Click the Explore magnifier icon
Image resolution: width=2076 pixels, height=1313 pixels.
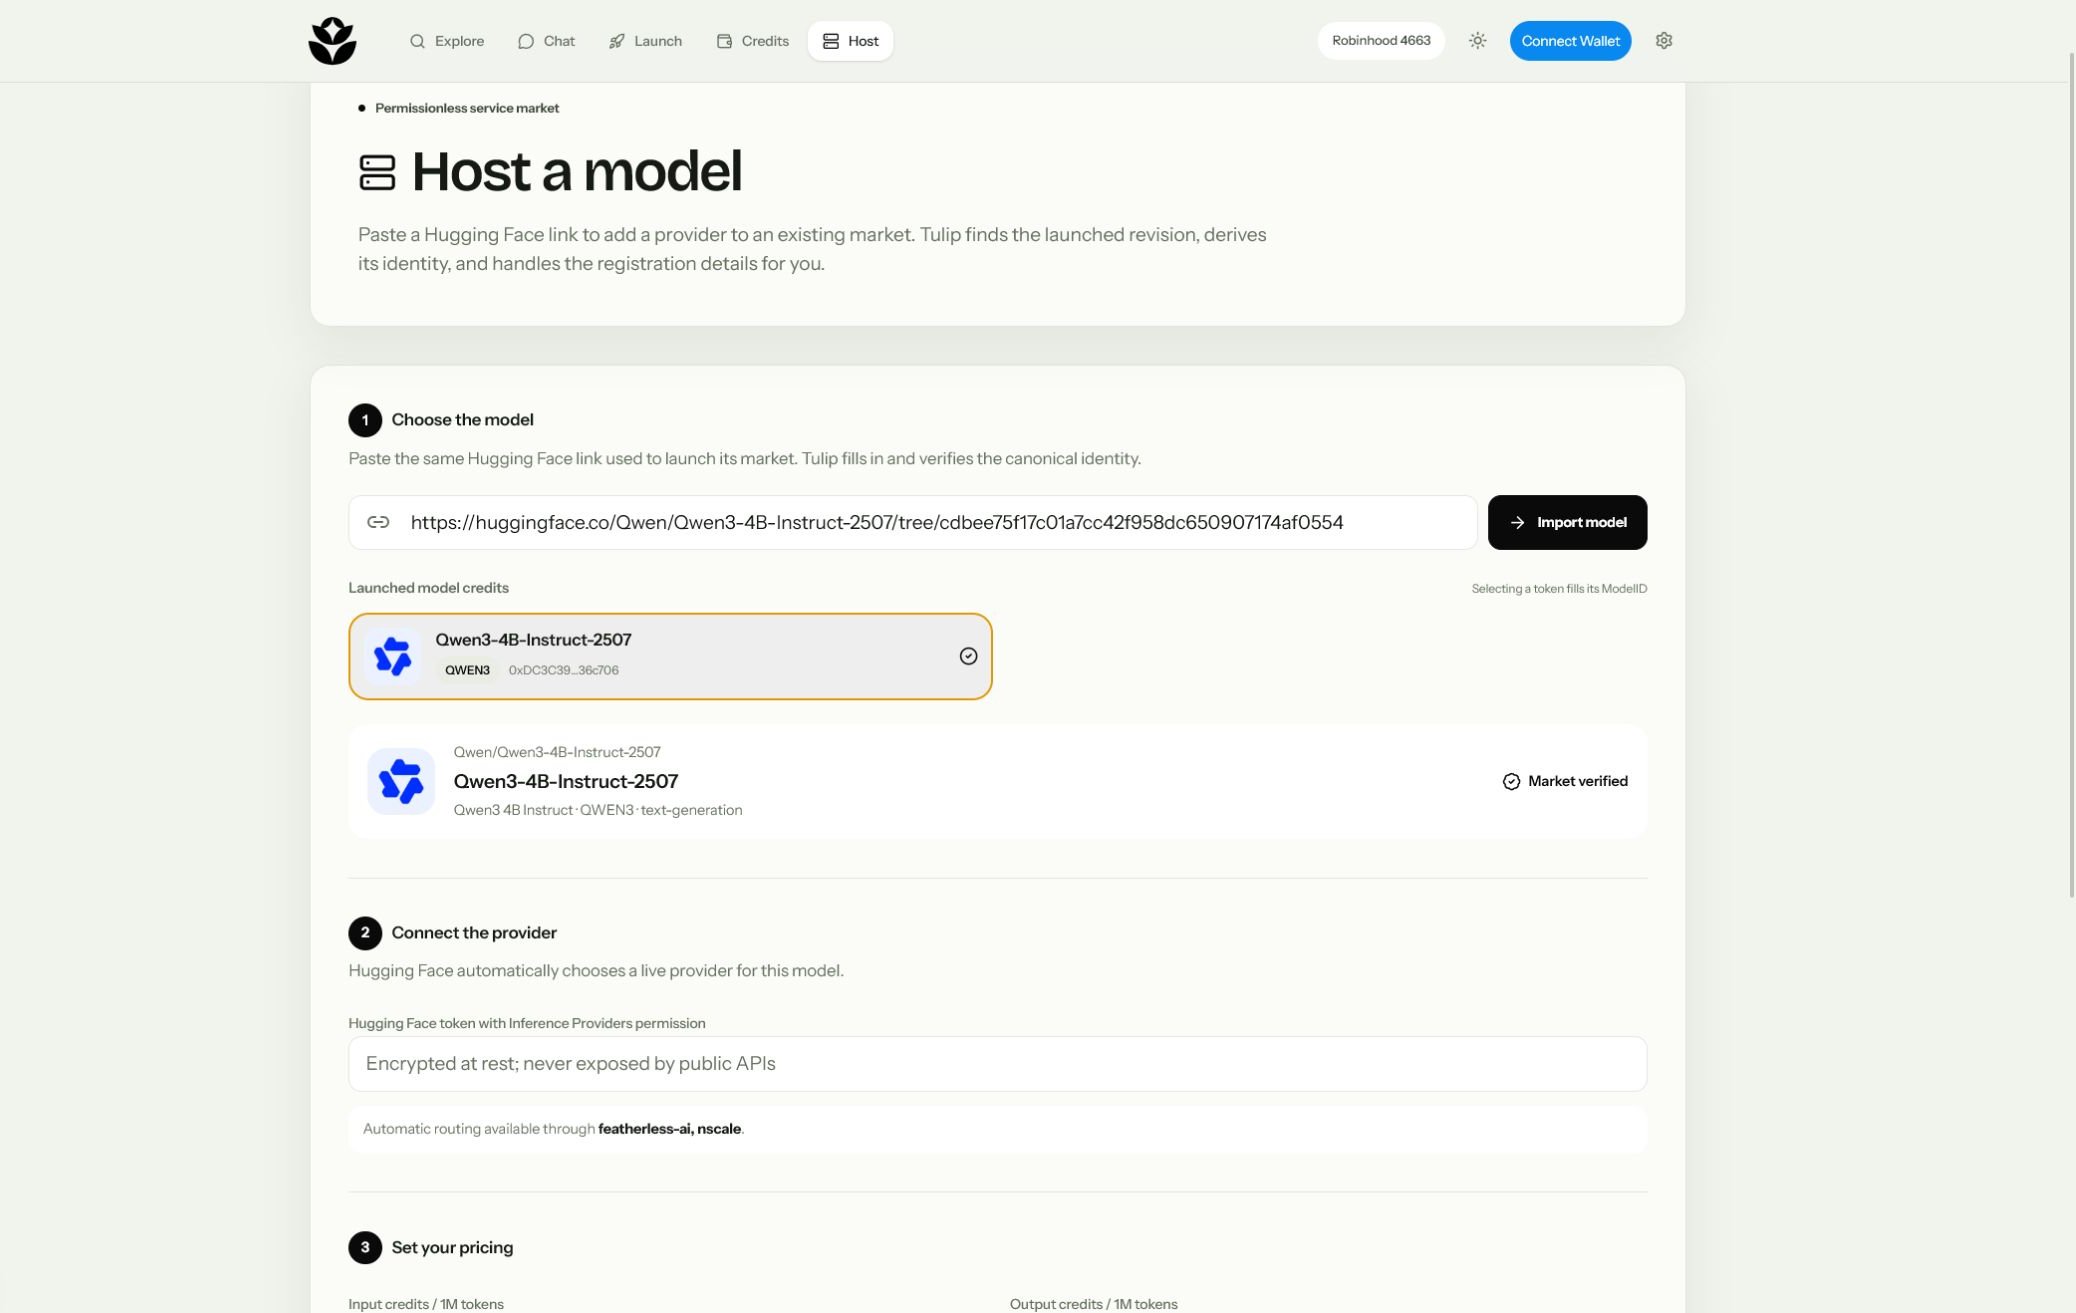[418, 41]
